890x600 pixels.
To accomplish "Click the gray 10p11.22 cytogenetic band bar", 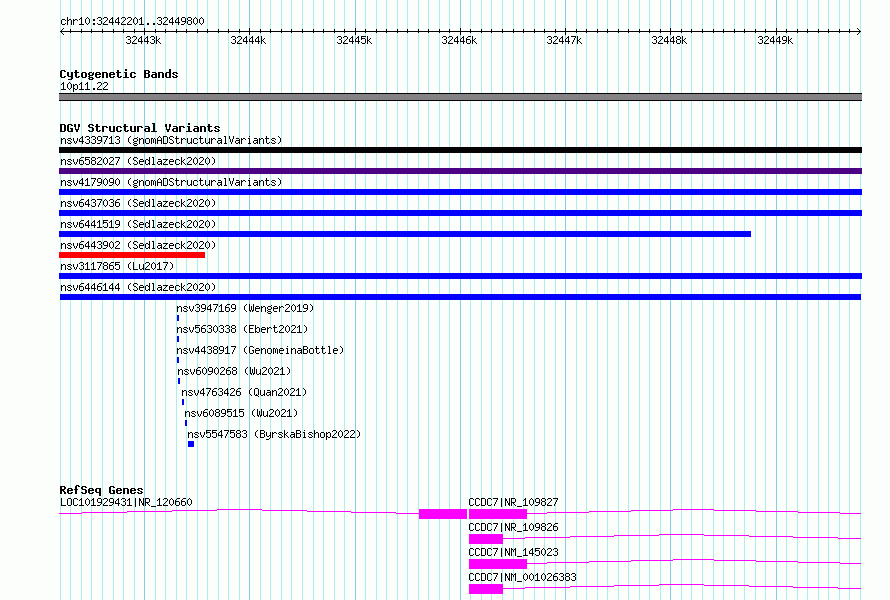I will coord(460,97).
